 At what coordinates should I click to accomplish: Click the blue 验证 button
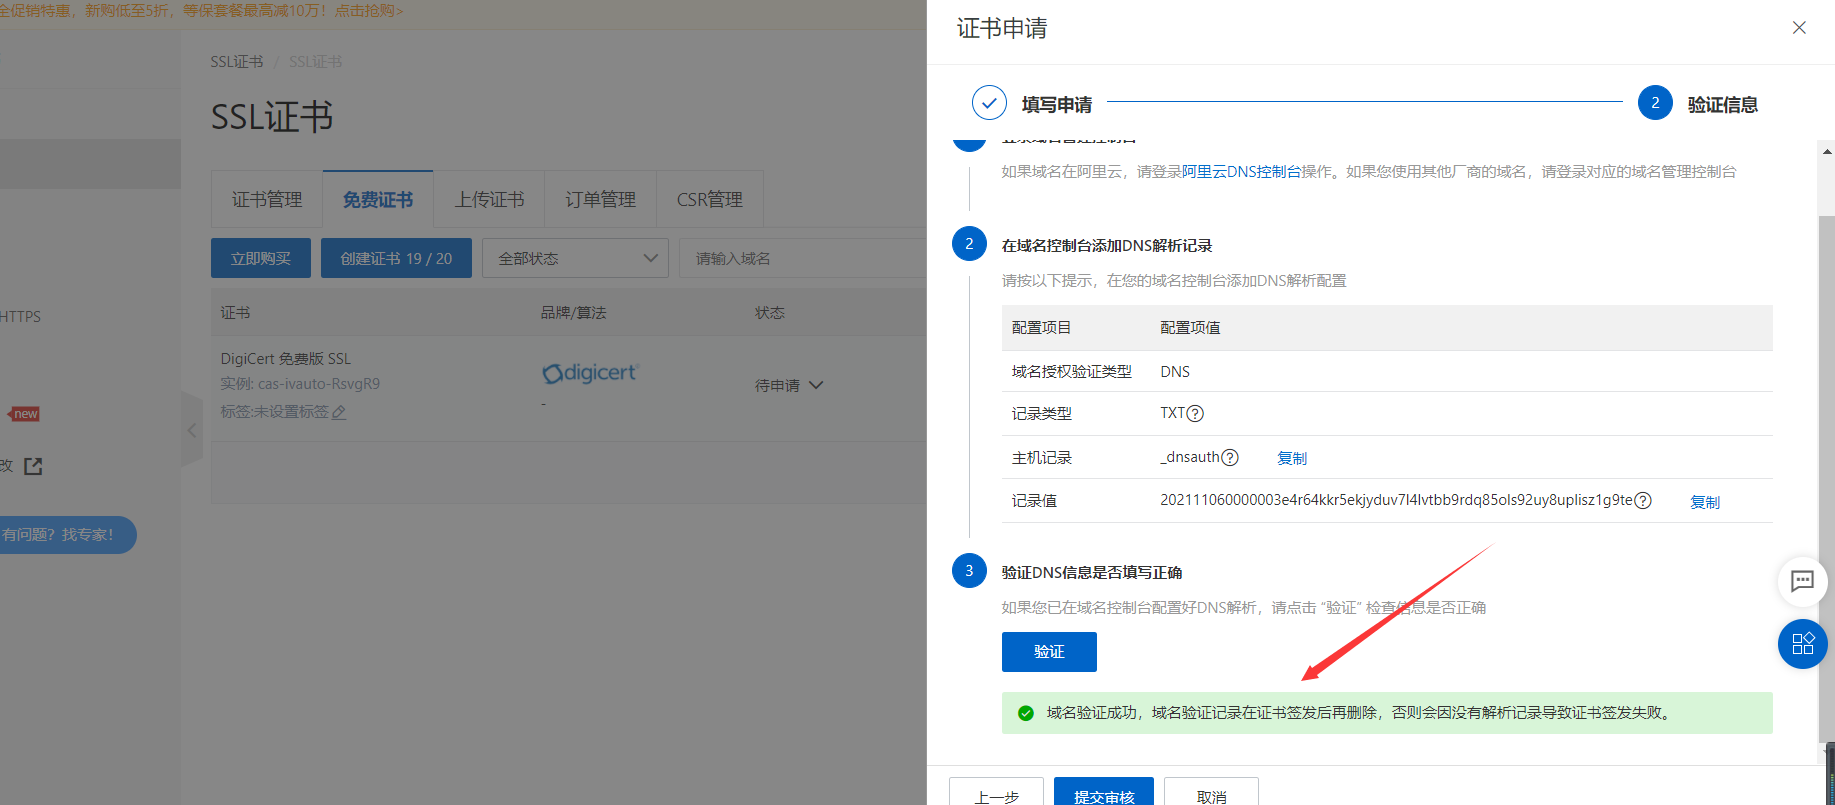(1049, 652)
